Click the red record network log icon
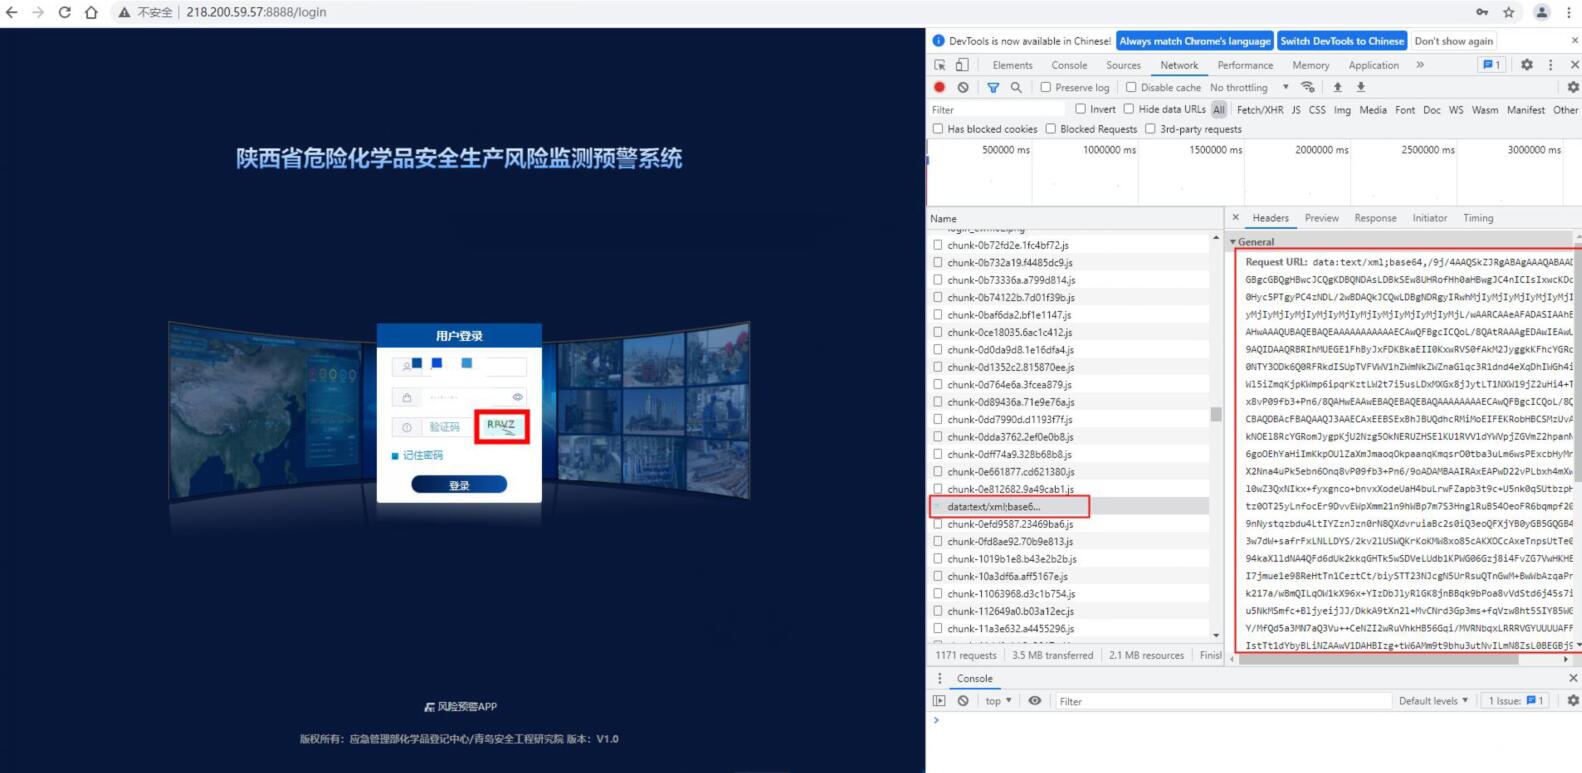Viewport: 1582px width, 773px height. (x=939, y=88)
